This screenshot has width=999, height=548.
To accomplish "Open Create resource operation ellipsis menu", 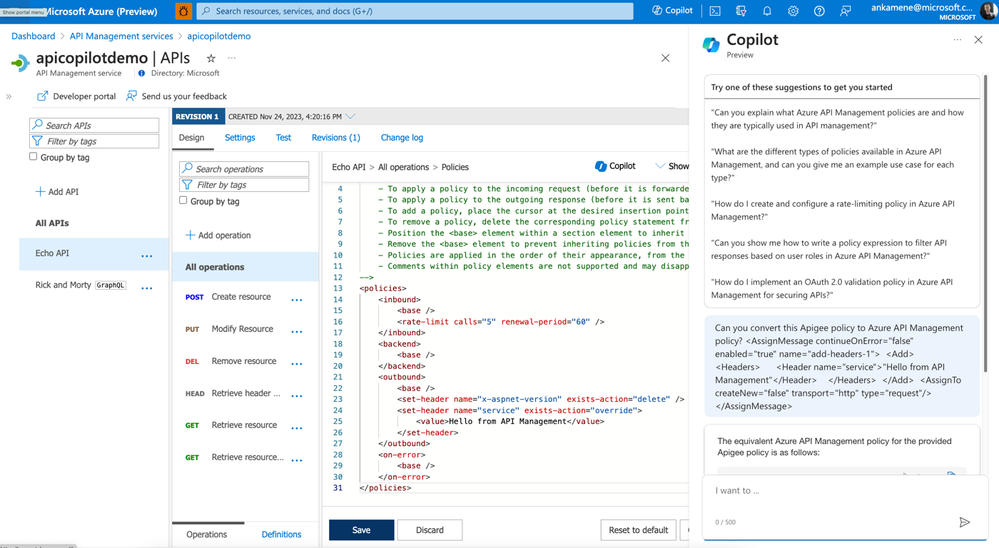I will point(297,299).
